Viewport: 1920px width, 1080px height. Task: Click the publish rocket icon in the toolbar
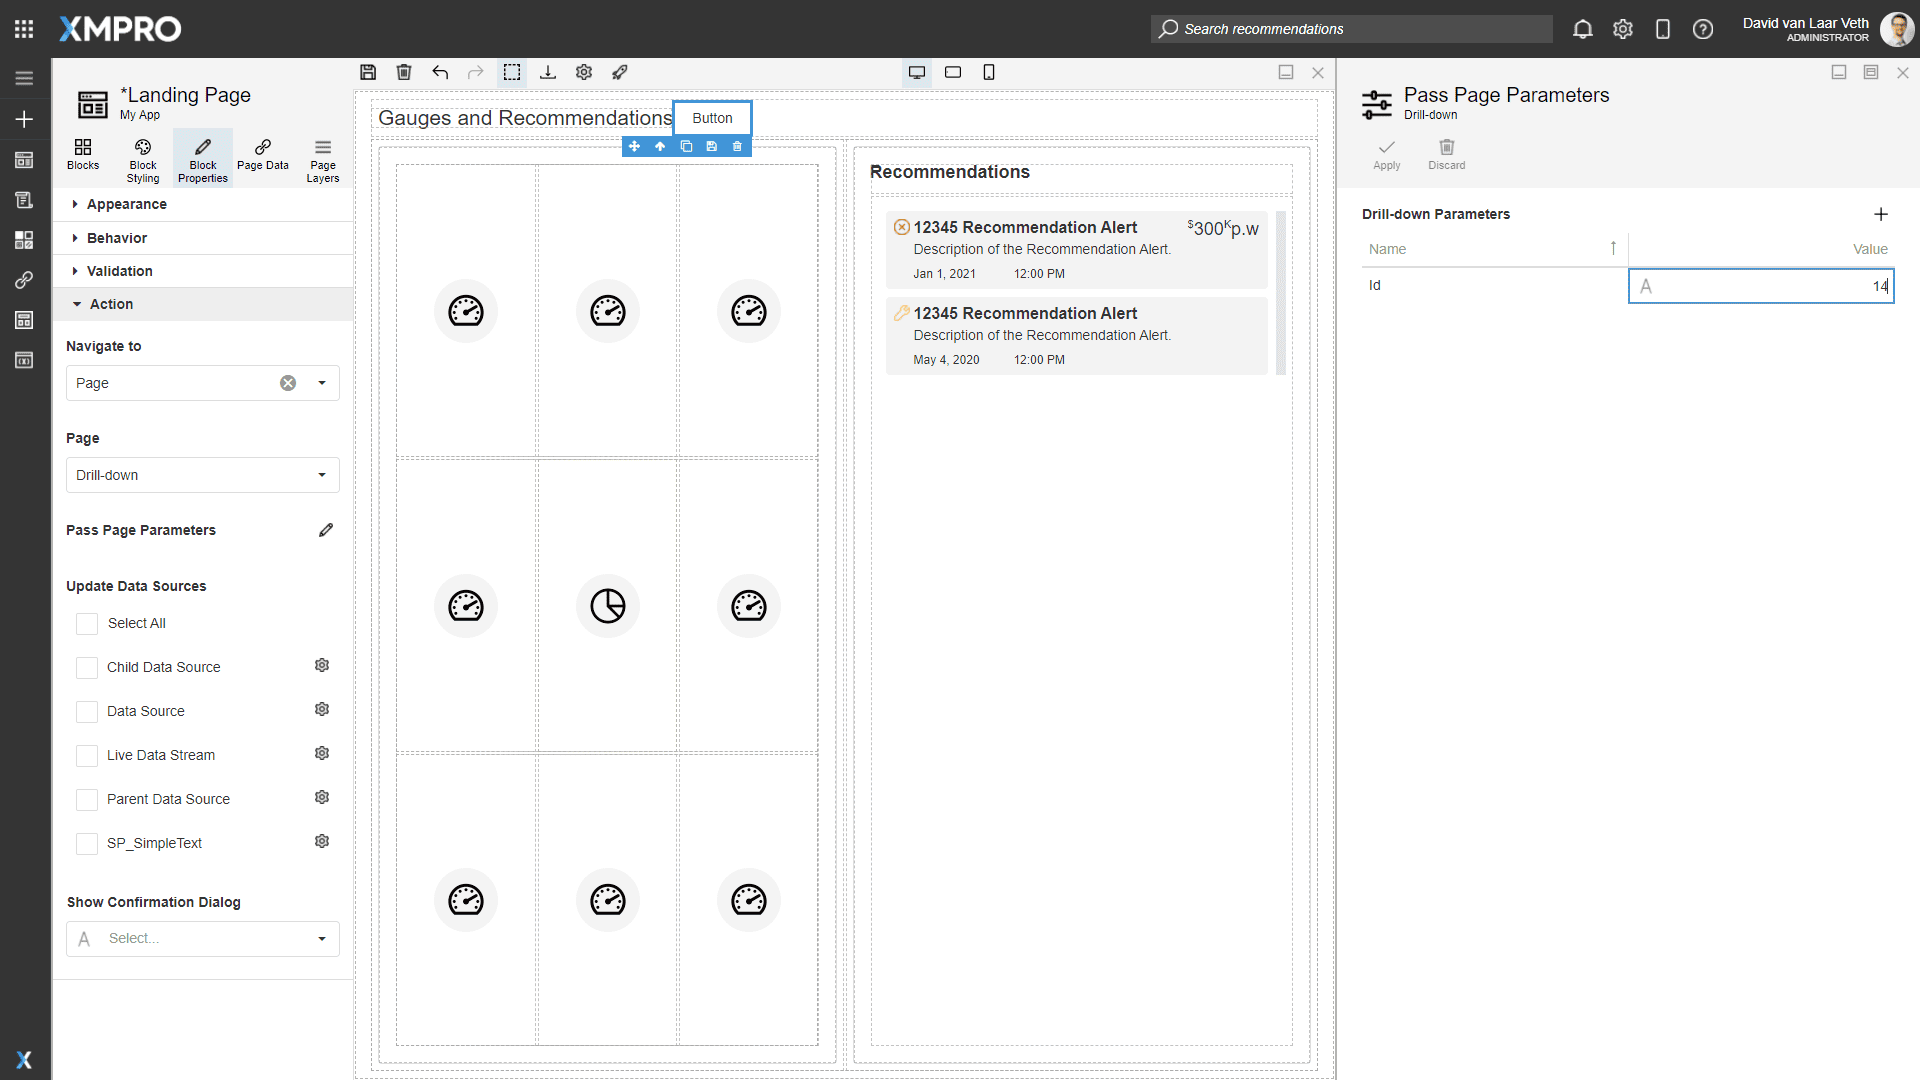pos(619,72)
